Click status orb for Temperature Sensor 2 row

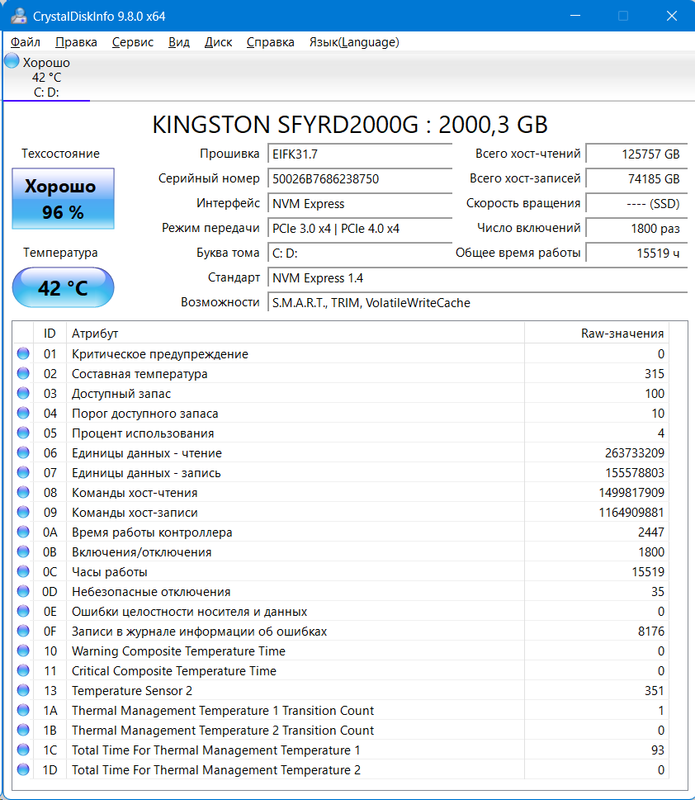[x=23, y=690]
